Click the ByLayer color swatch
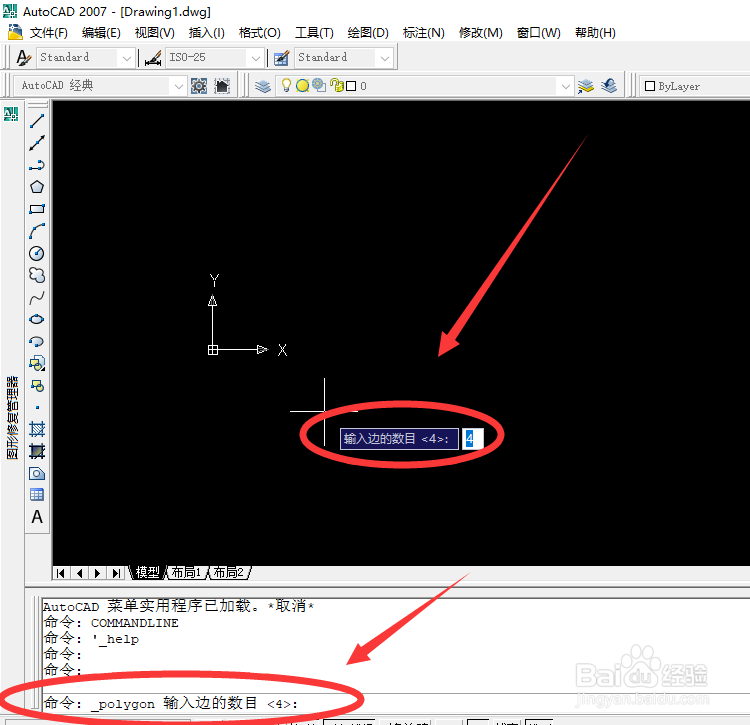This screenshot has width=750, height=725. pos(650,86)
